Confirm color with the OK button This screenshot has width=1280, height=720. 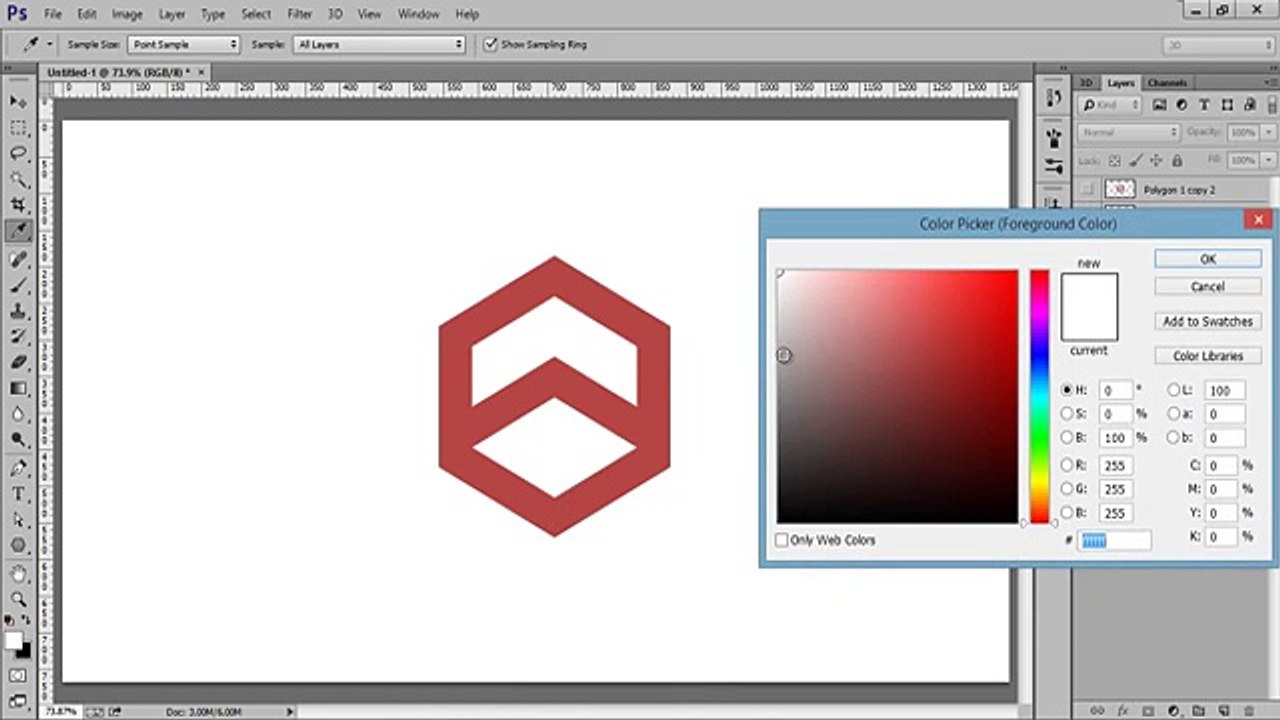(1208, 259)
